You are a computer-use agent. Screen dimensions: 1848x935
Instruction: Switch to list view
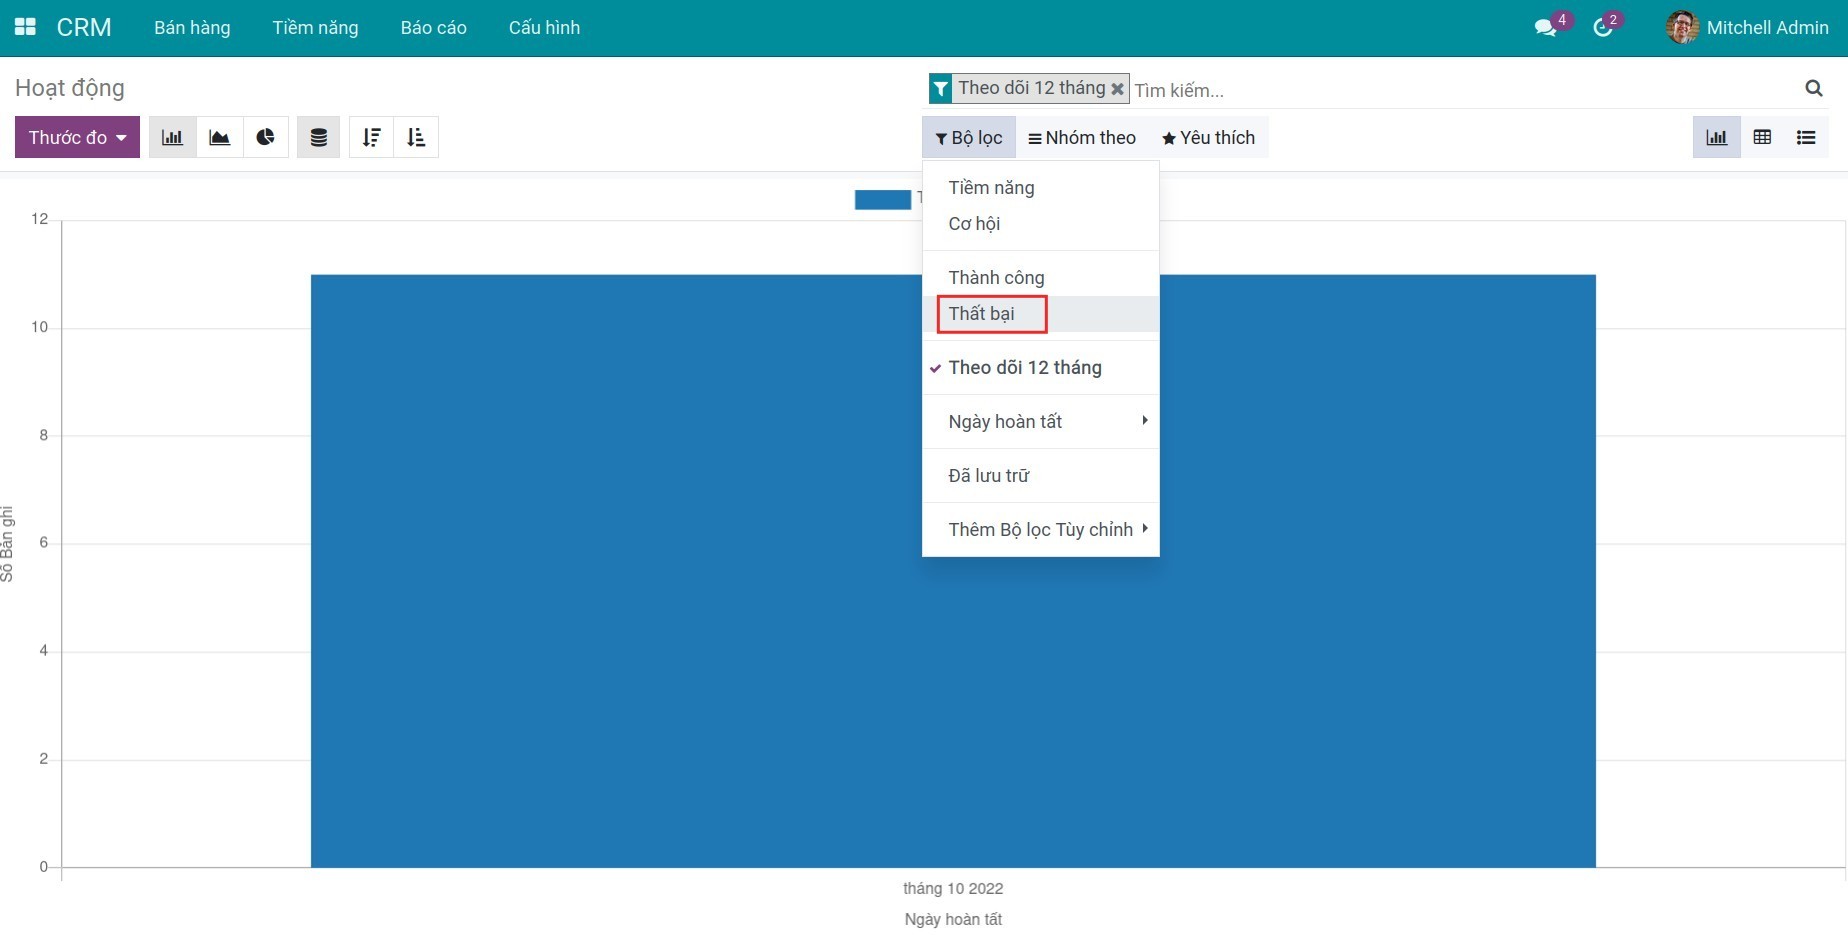click(x=1805, y=138)
